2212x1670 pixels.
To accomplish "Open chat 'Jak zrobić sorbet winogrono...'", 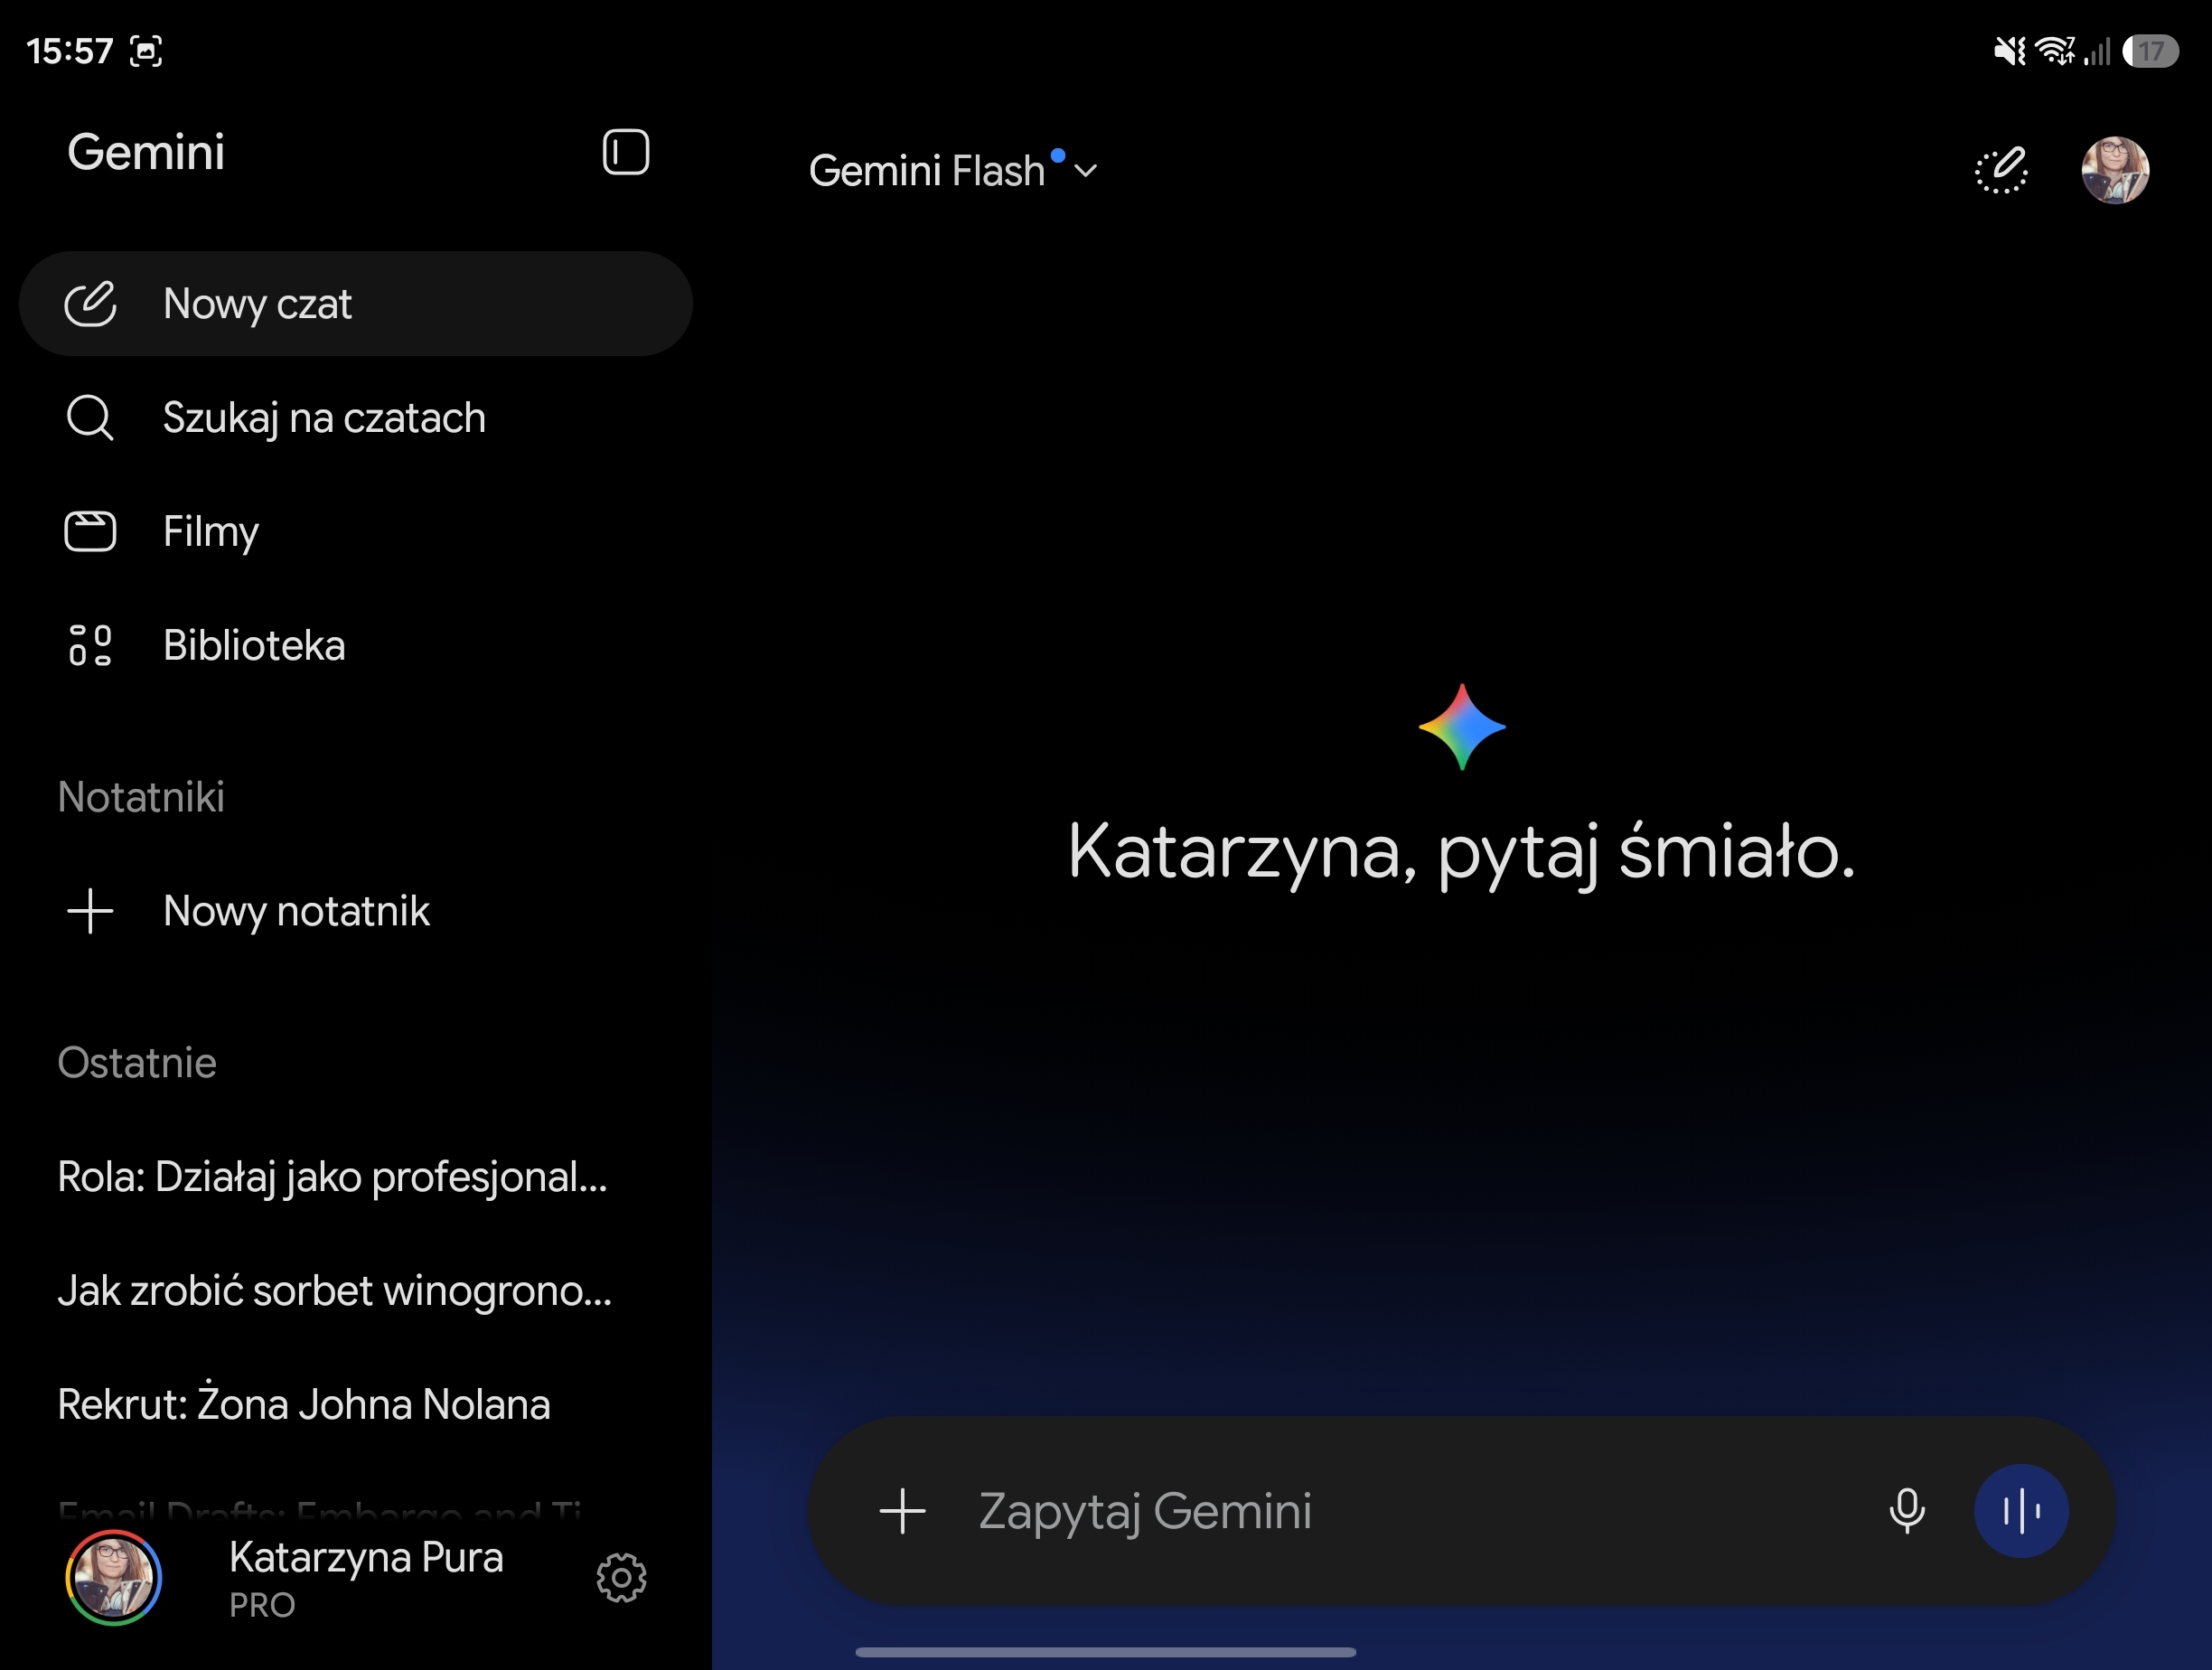I will [335, 1291].
